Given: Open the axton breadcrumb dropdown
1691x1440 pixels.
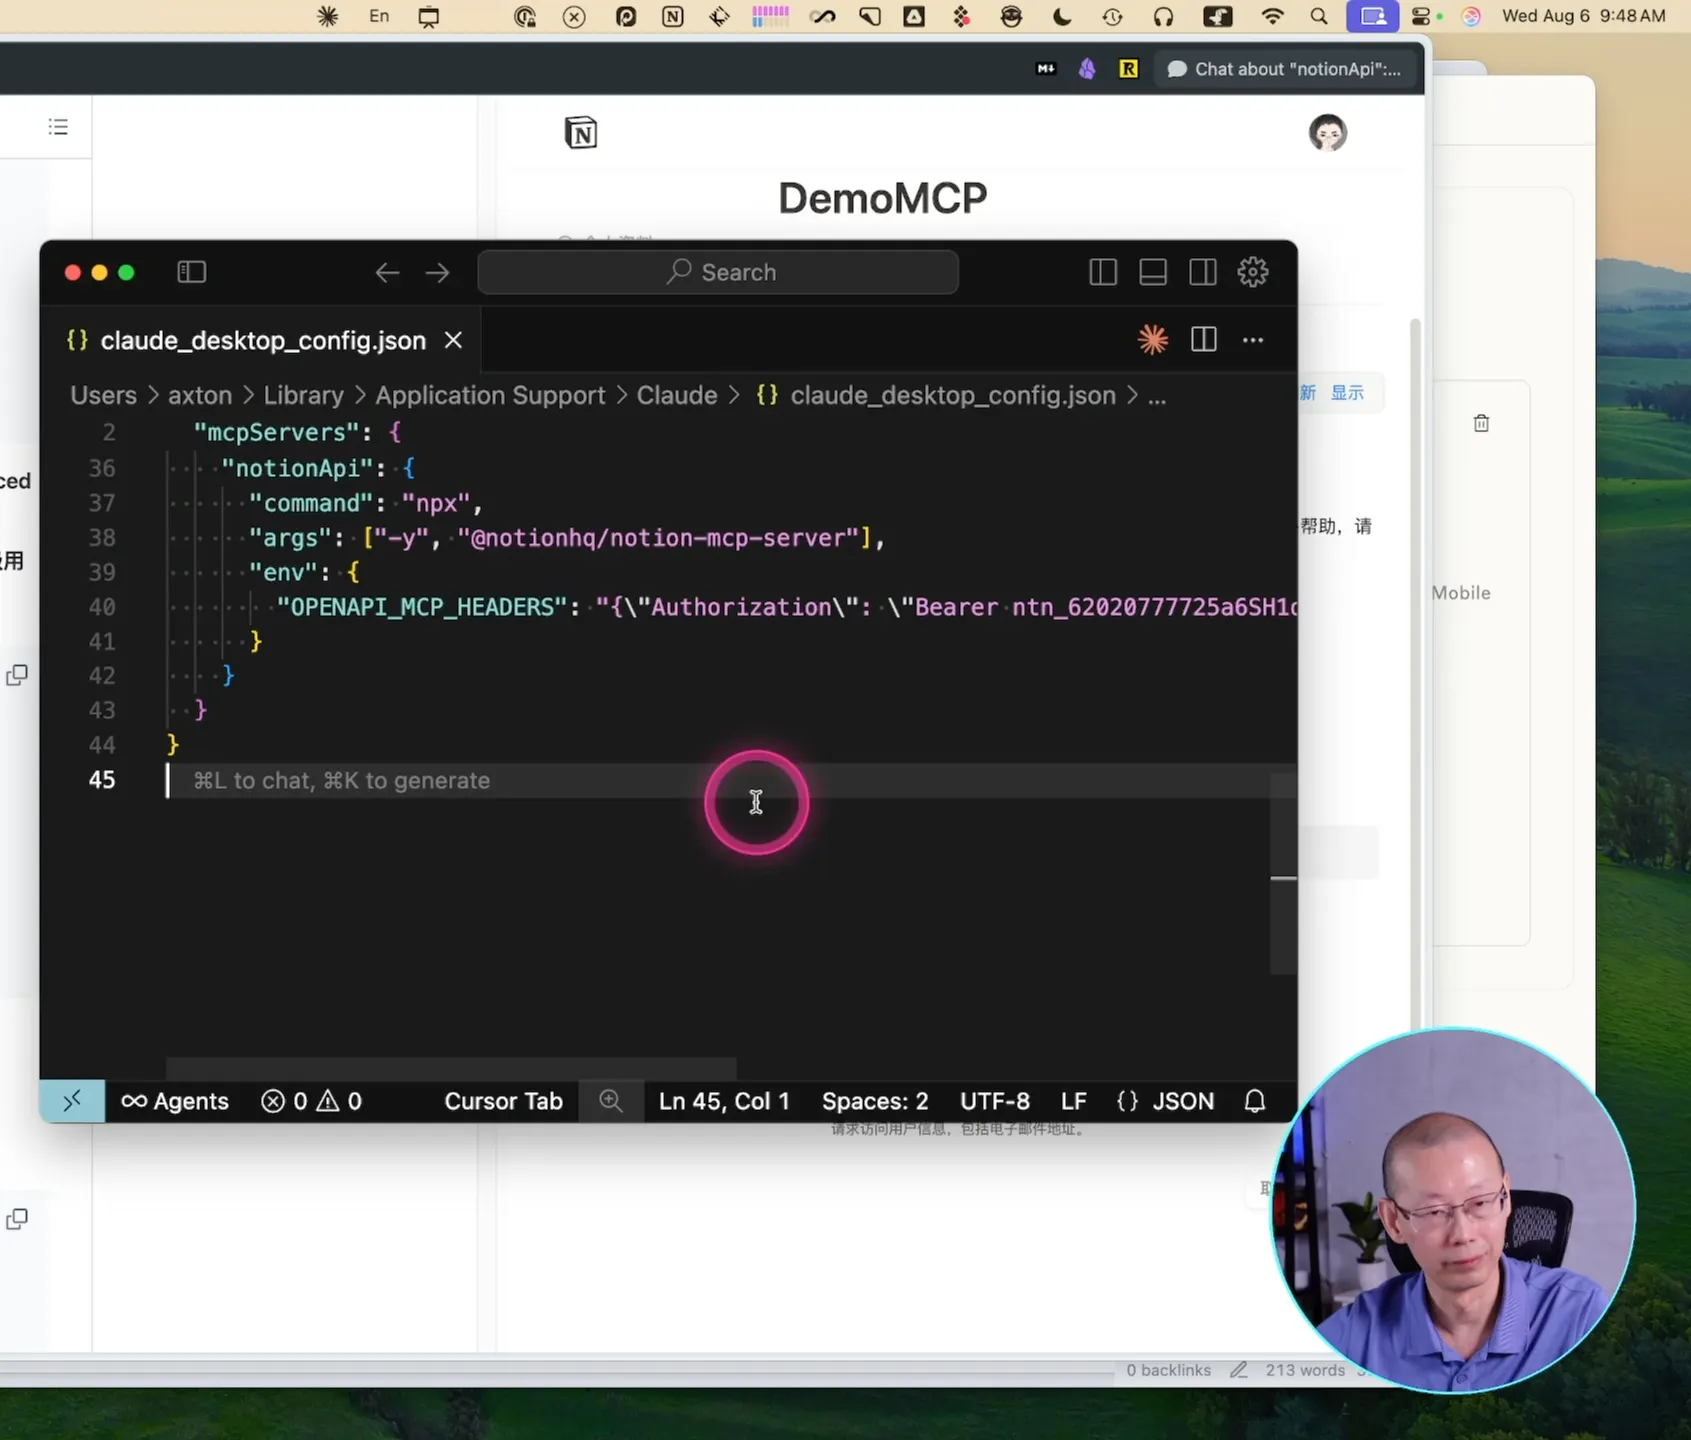Looking at the screenshot, I should (200, 396).
